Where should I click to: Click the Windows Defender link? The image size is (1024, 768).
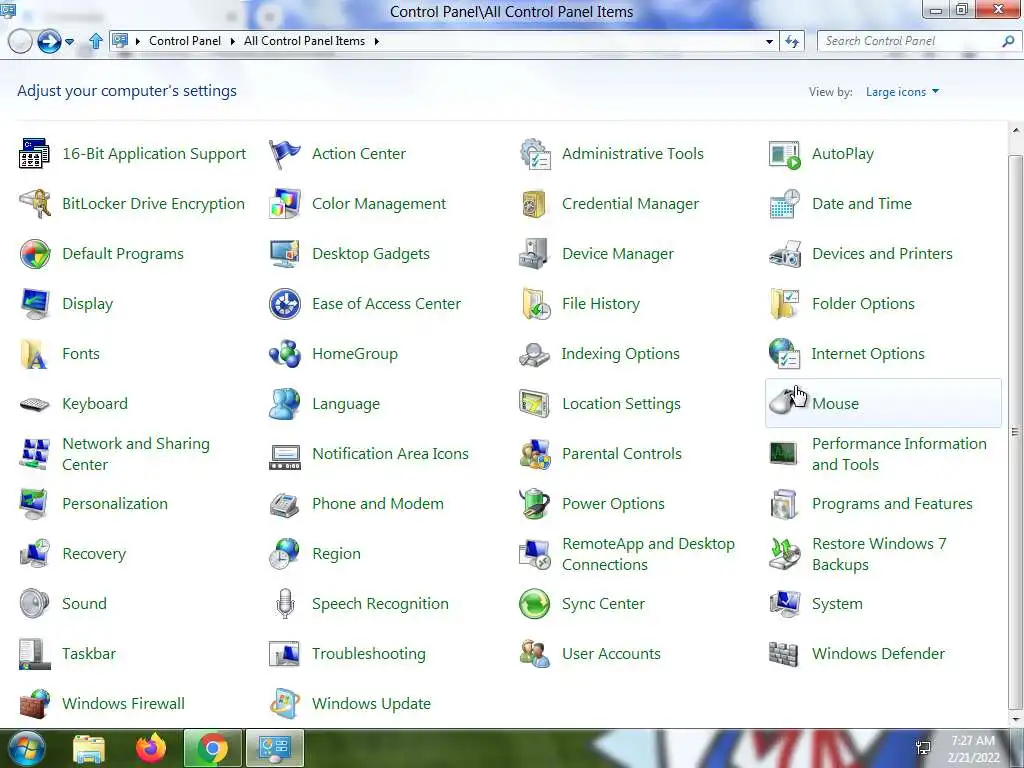[x=878, y=654]
